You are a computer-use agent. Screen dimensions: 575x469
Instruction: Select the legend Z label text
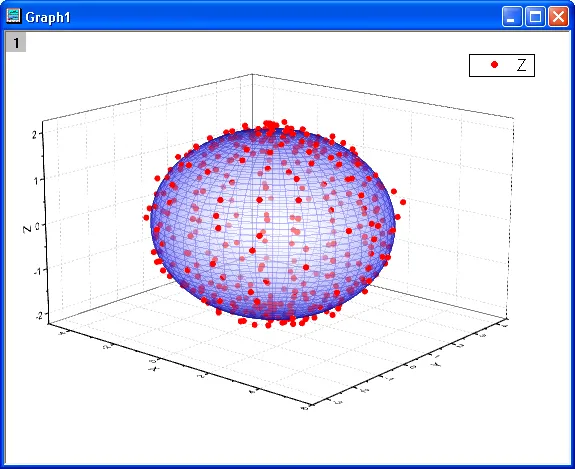pos(521,65)
